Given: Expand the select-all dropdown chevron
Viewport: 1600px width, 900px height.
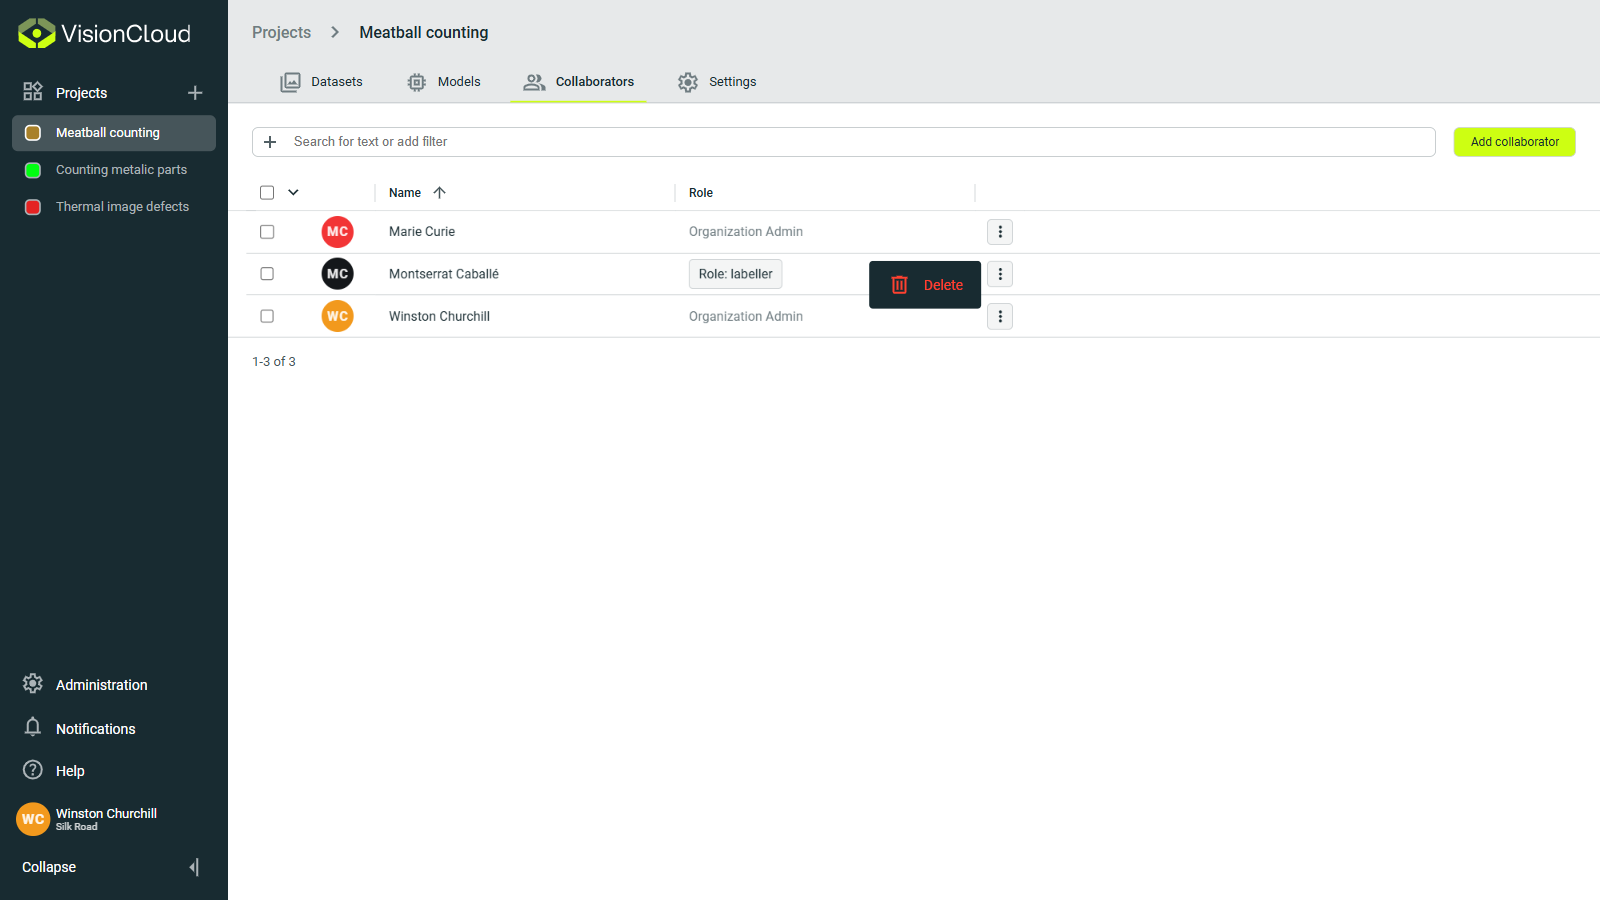Looking at the screenshot, I should (x=293, y=193).
